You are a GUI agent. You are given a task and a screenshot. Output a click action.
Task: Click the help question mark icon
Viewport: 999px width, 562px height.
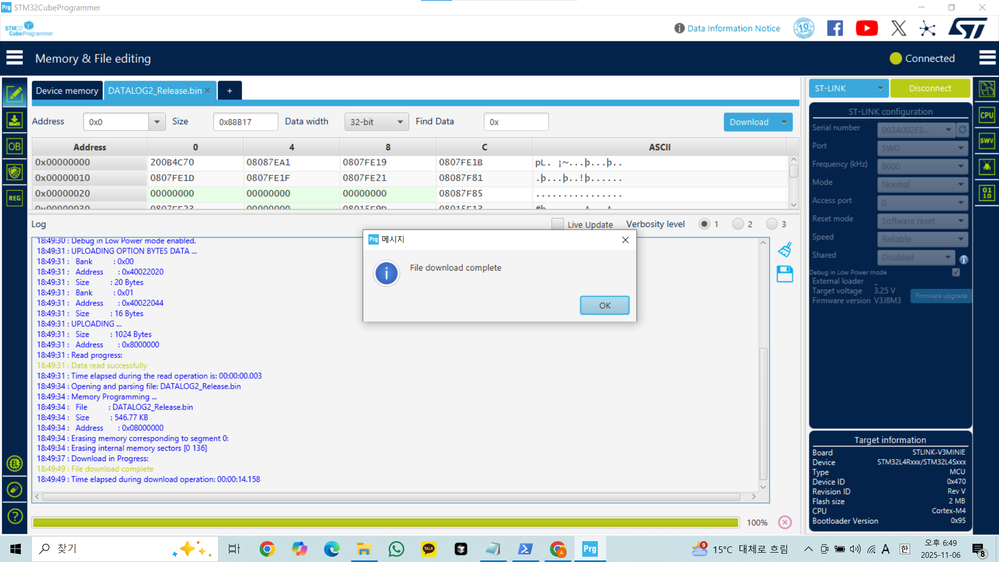(x=15, y=515)
